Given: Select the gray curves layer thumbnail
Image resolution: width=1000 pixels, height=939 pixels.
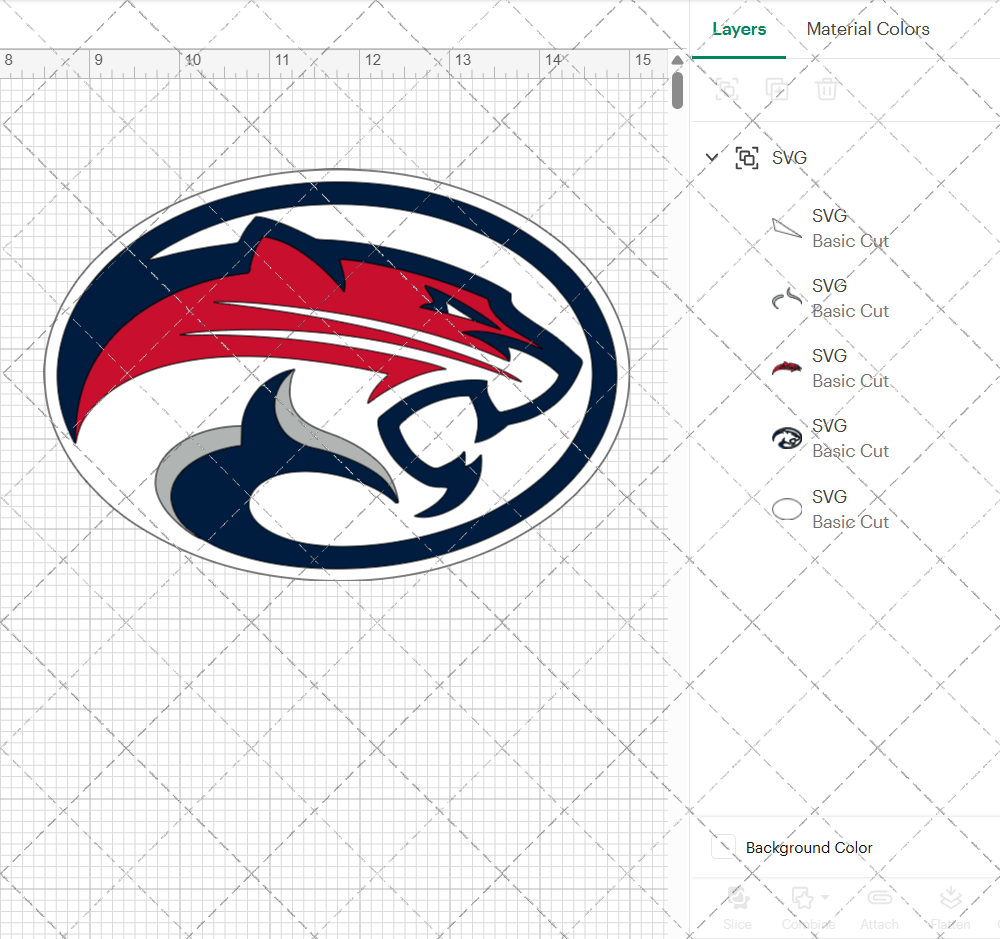Looking at the screenshot, I should point(787,298).
